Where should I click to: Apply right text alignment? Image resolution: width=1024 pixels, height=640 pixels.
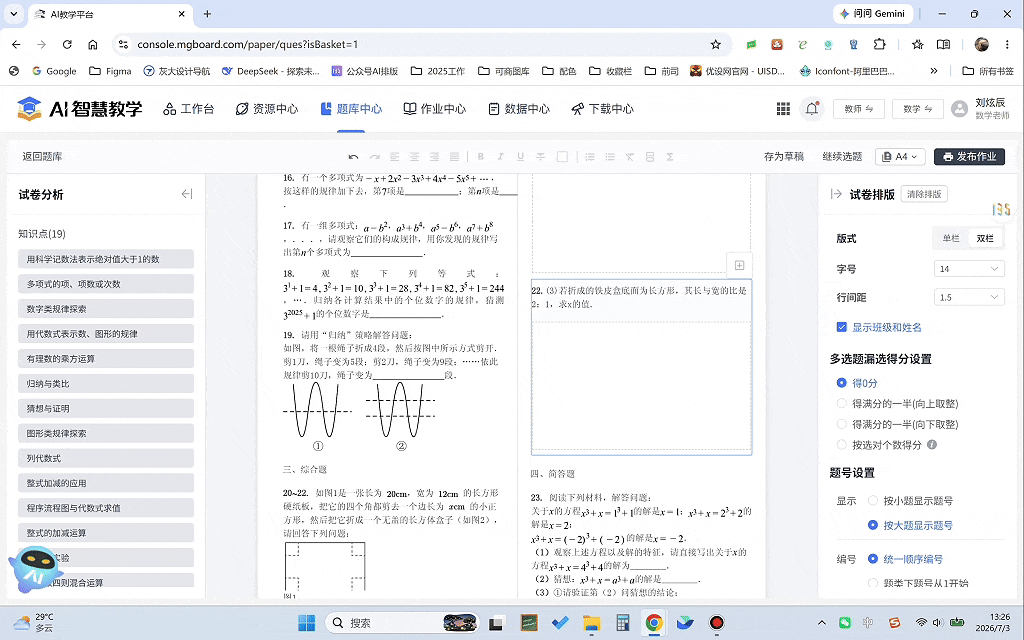click(434, 157)
